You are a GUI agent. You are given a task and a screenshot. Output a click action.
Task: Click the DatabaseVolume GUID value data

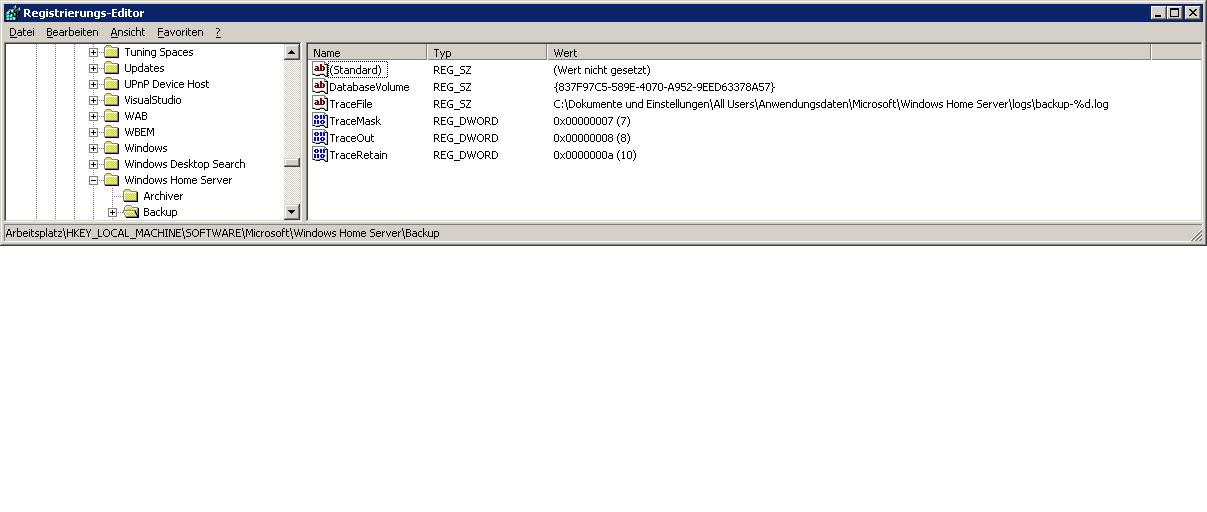[664, 87]
